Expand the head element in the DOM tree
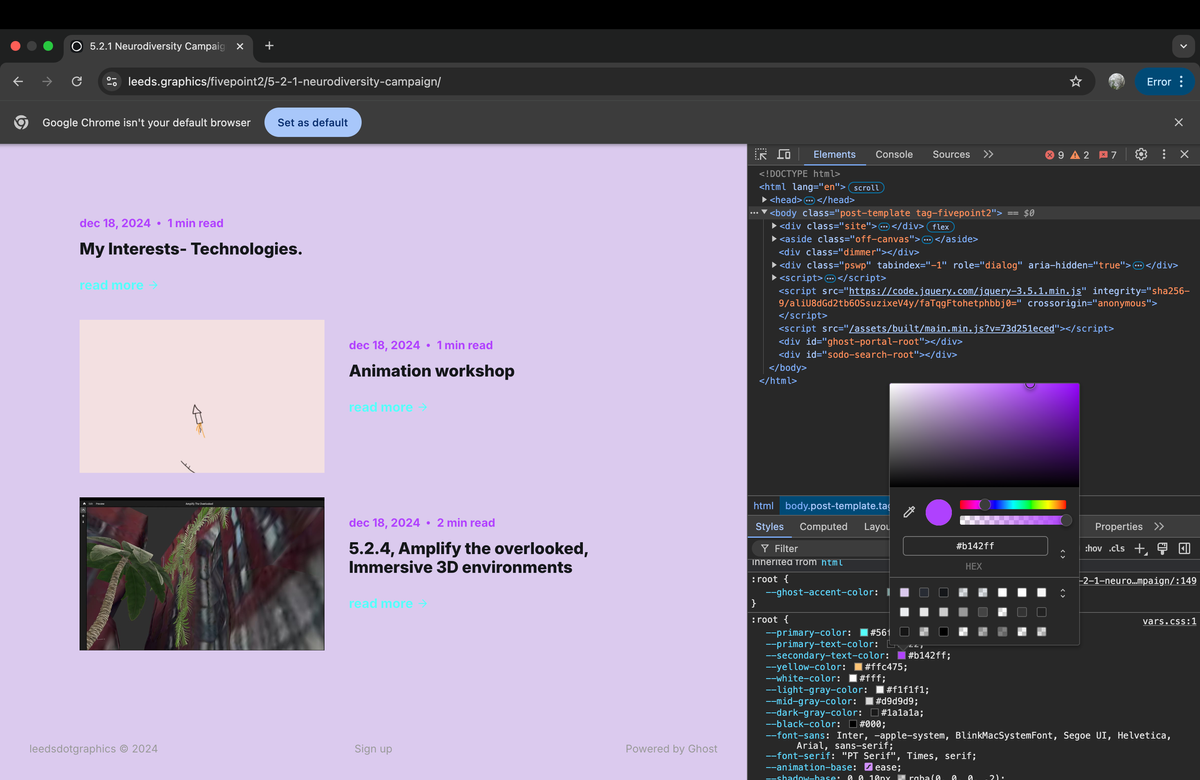1200x780 pixels. click(764, 199)
